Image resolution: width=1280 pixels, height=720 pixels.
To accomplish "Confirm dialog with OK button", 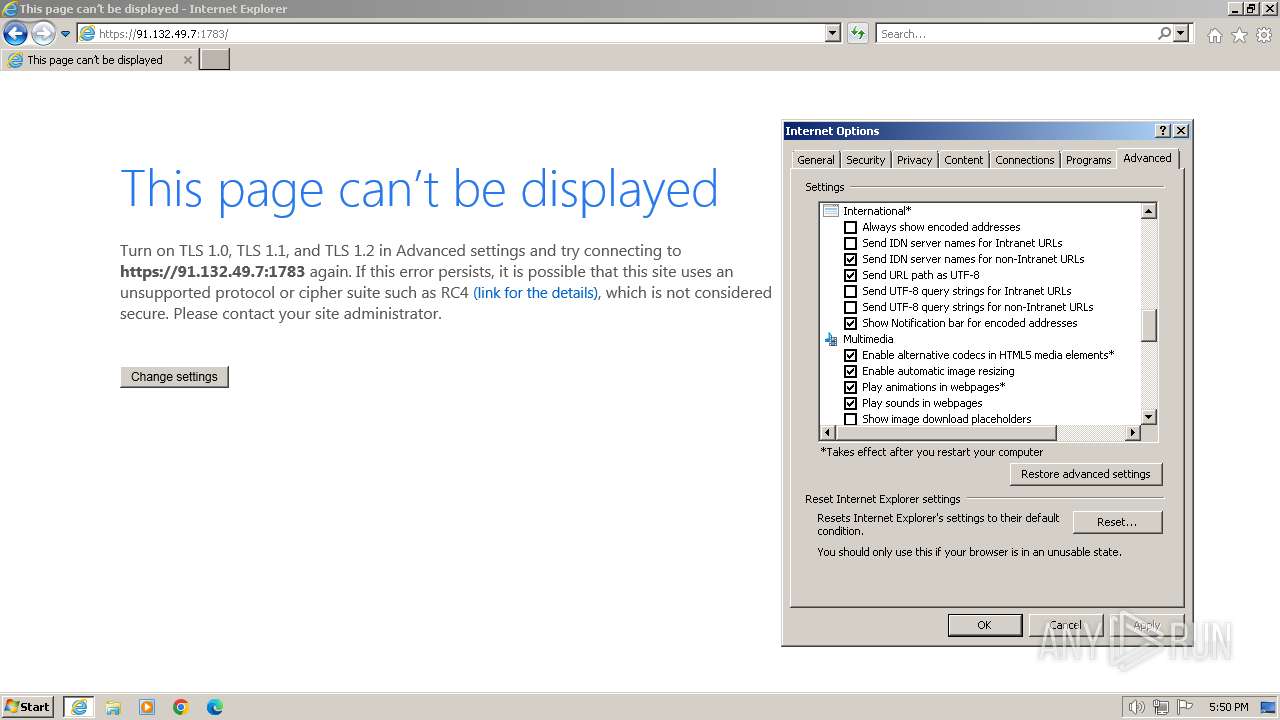I will (x=984, y=625).
